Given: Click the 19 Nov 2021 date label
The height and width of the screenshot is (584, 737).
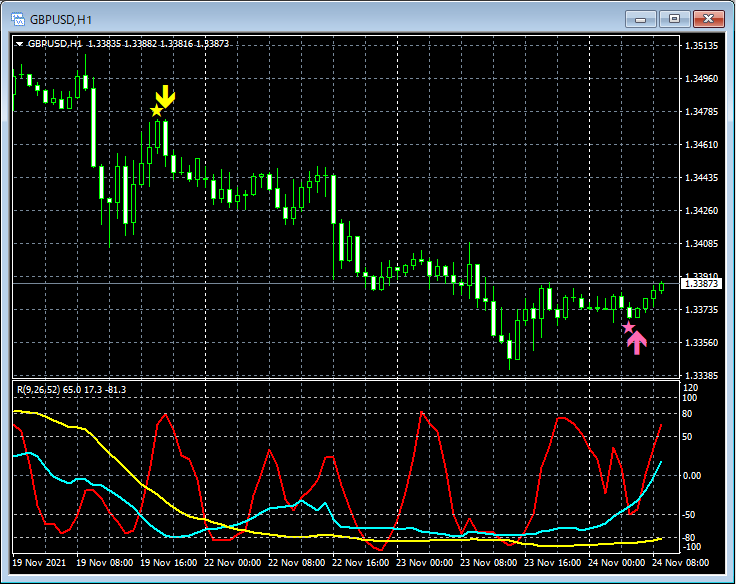Looking at the screenshot, I should (39, 563).
